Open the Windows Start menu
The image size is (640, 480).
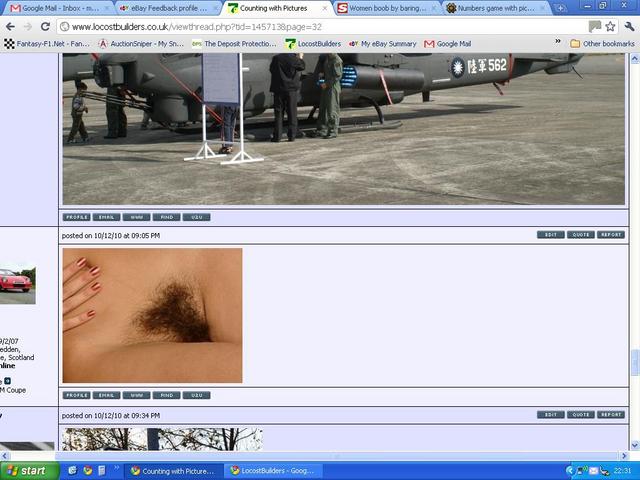(27, 470)
